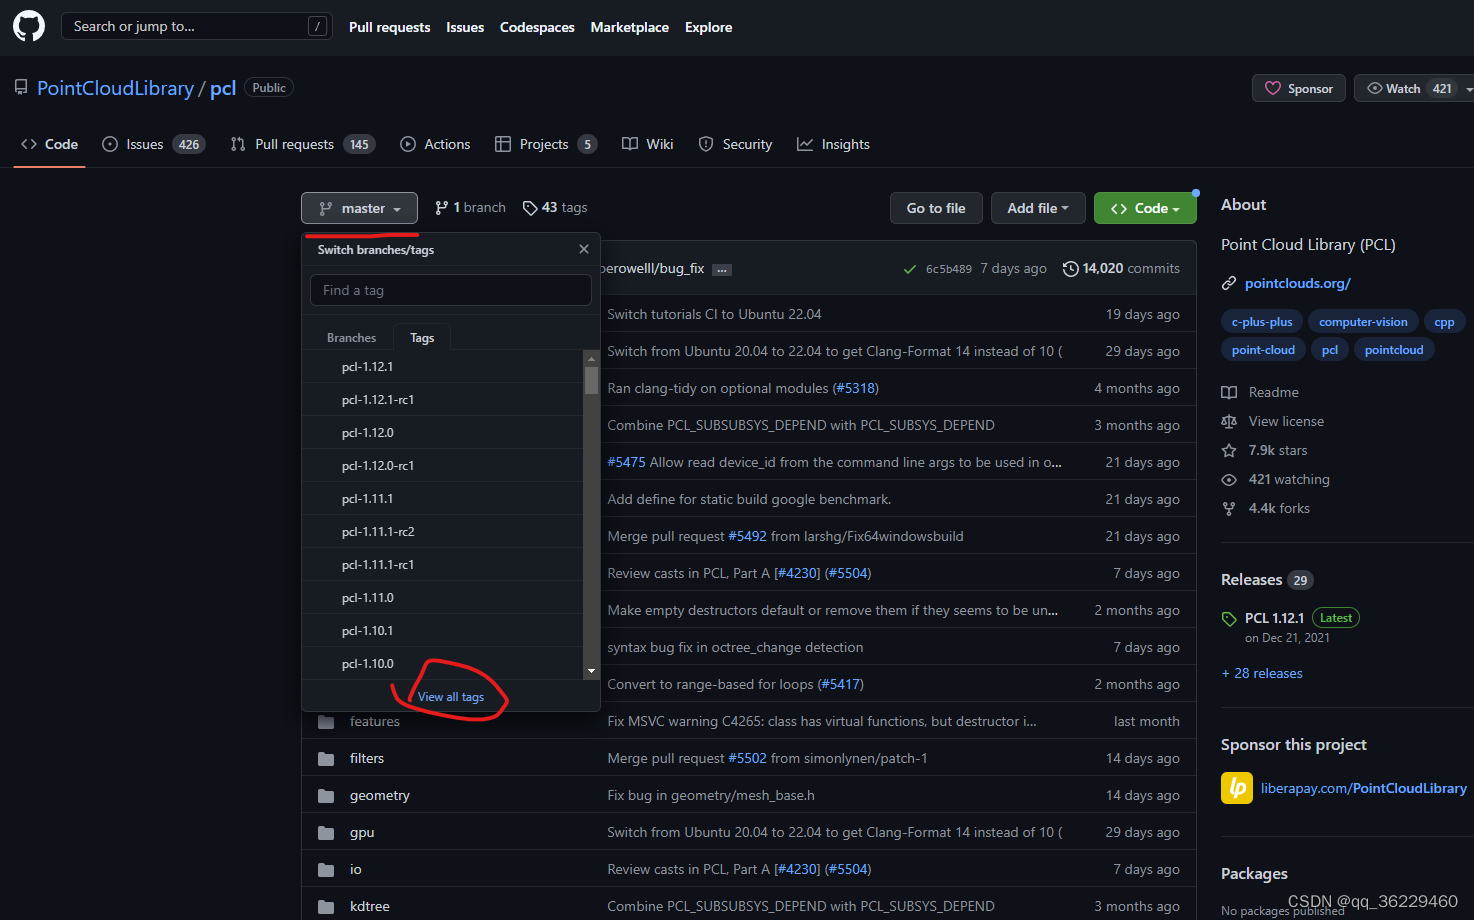Viewport: 1474px width, 920px height.
Task: Click the View all tags link
Action: pyautogui.click(x=451, y=697)
